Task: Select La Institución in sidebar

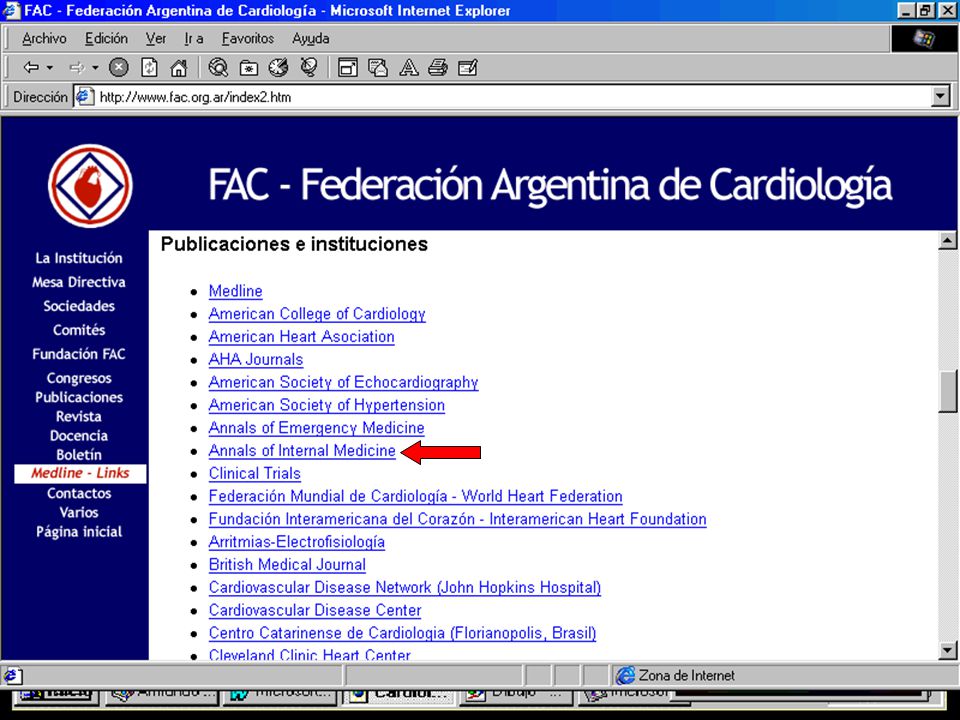Action: pos(78,258)
